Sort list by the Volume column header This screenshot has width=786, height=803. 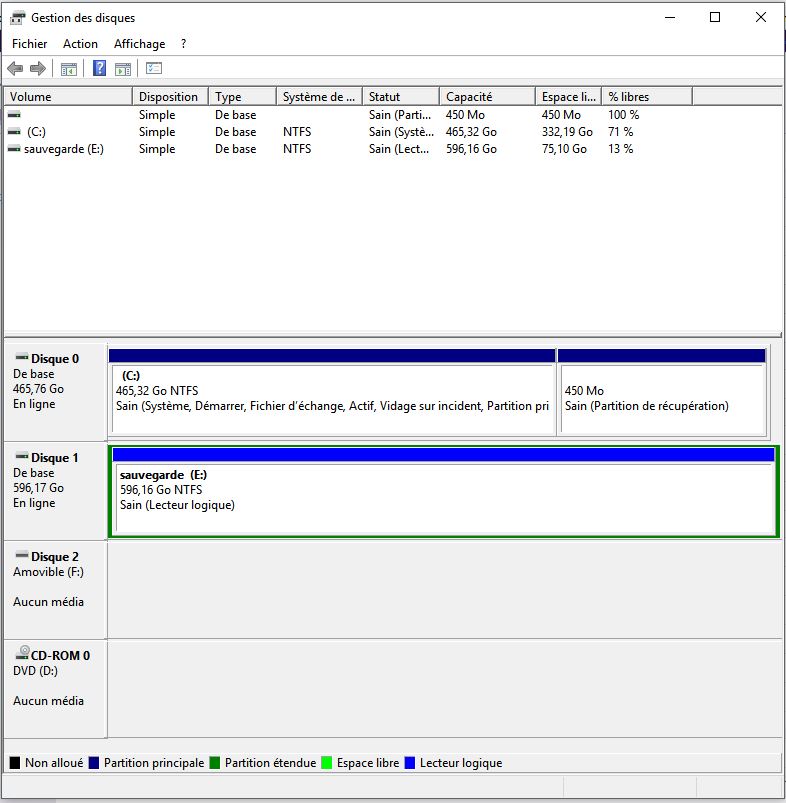coord(67,97)
